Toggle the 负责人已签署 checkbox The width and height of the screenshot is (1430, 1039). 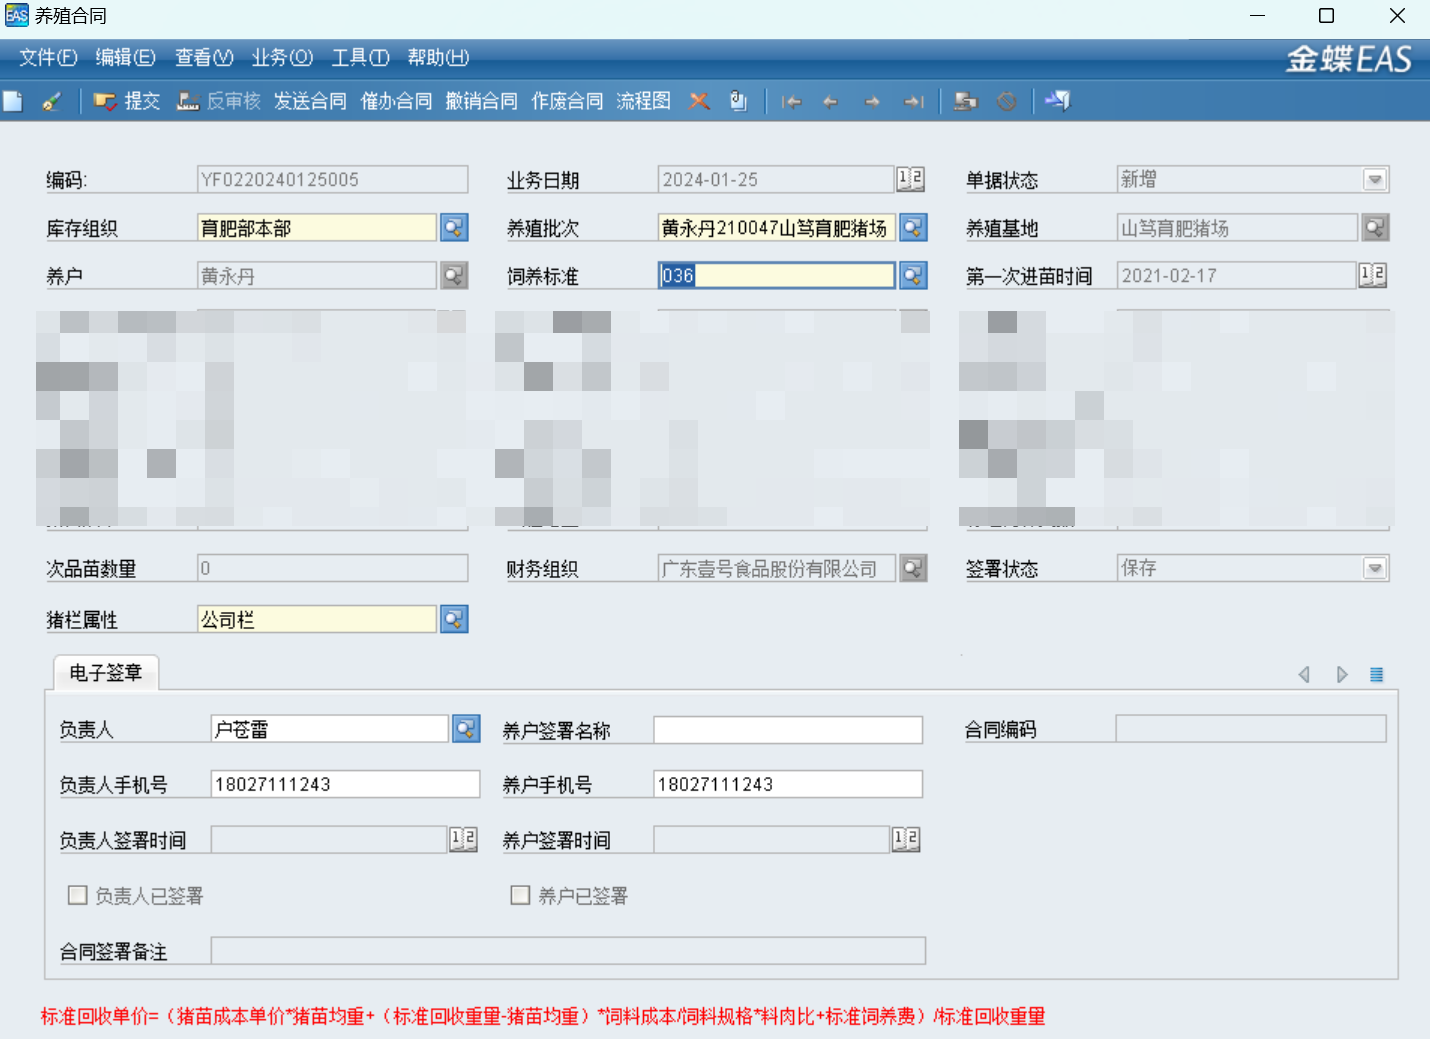(x=77, y=895)
